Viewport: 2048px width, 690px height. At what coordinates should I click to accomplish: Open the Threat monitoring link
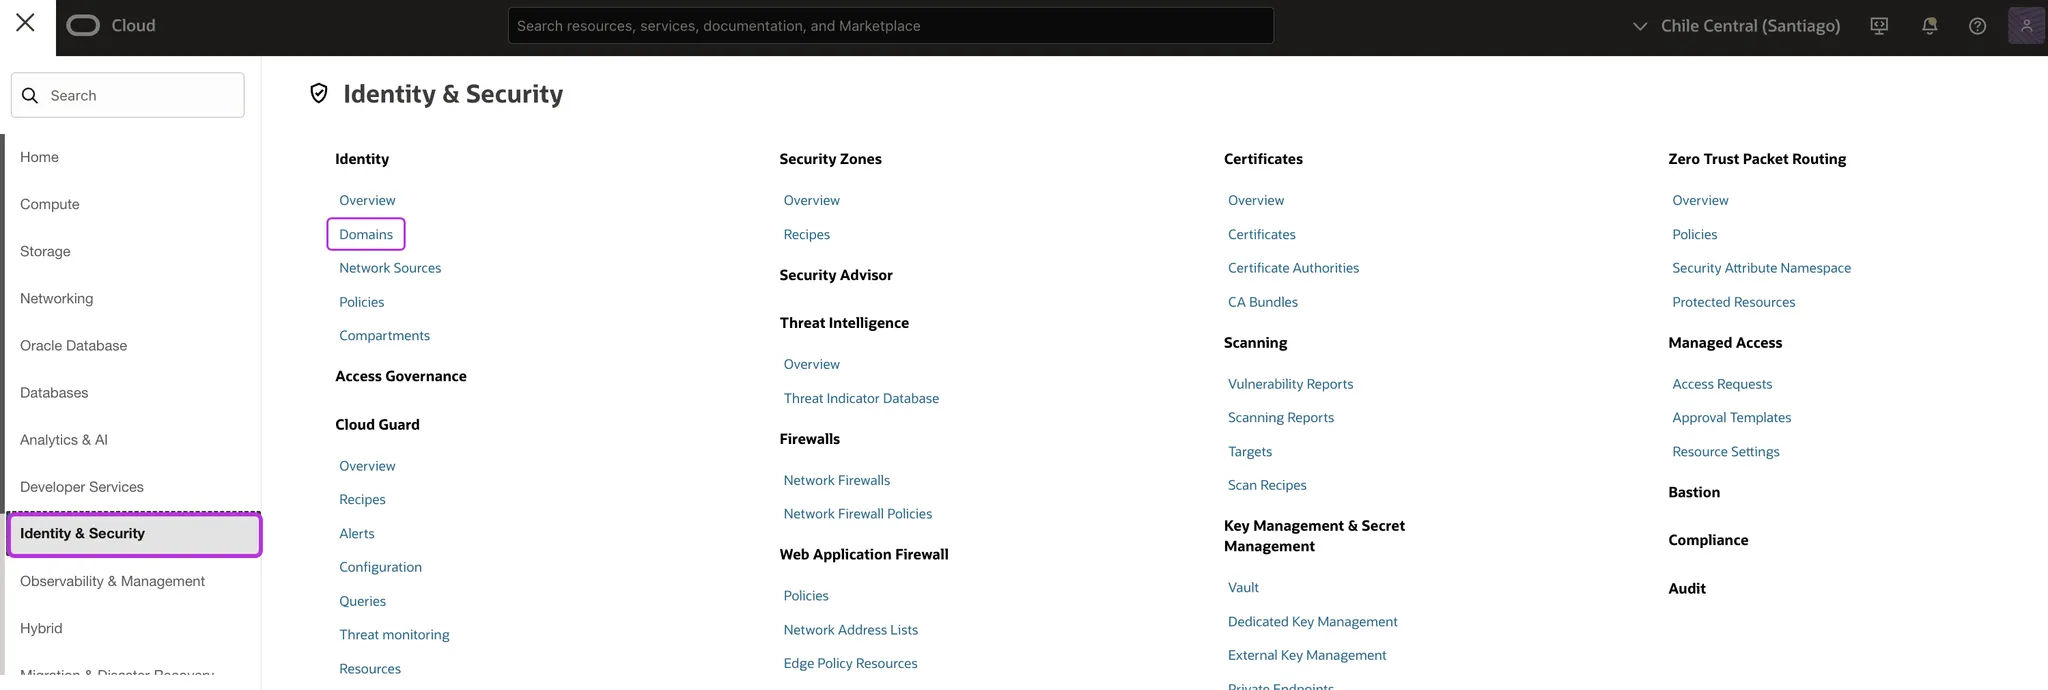coord(394,634)
